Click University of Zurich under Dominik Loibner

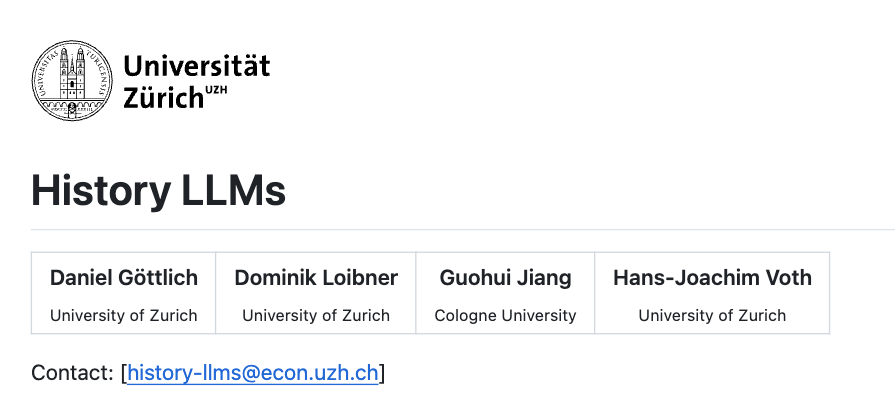coord(316,315)
